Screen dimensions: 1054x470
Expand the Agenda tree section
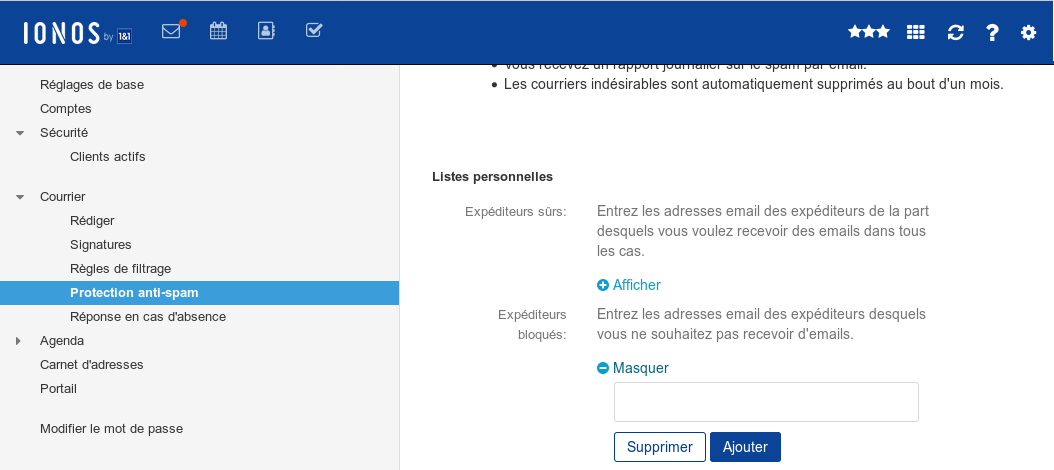tap(19, 341)
